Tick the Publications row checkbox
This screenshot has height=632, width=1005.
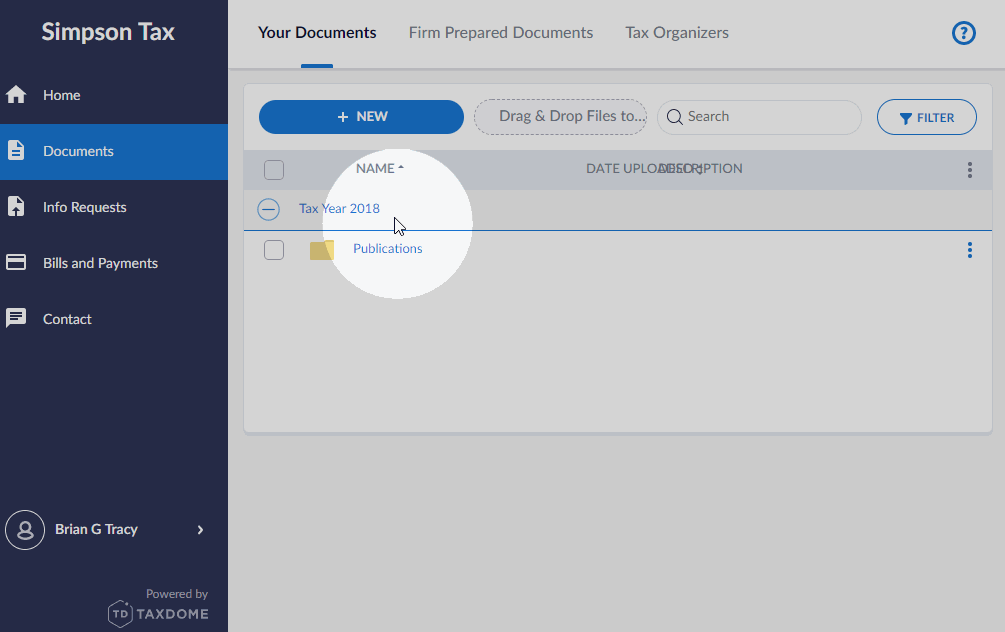pos(274,250)
